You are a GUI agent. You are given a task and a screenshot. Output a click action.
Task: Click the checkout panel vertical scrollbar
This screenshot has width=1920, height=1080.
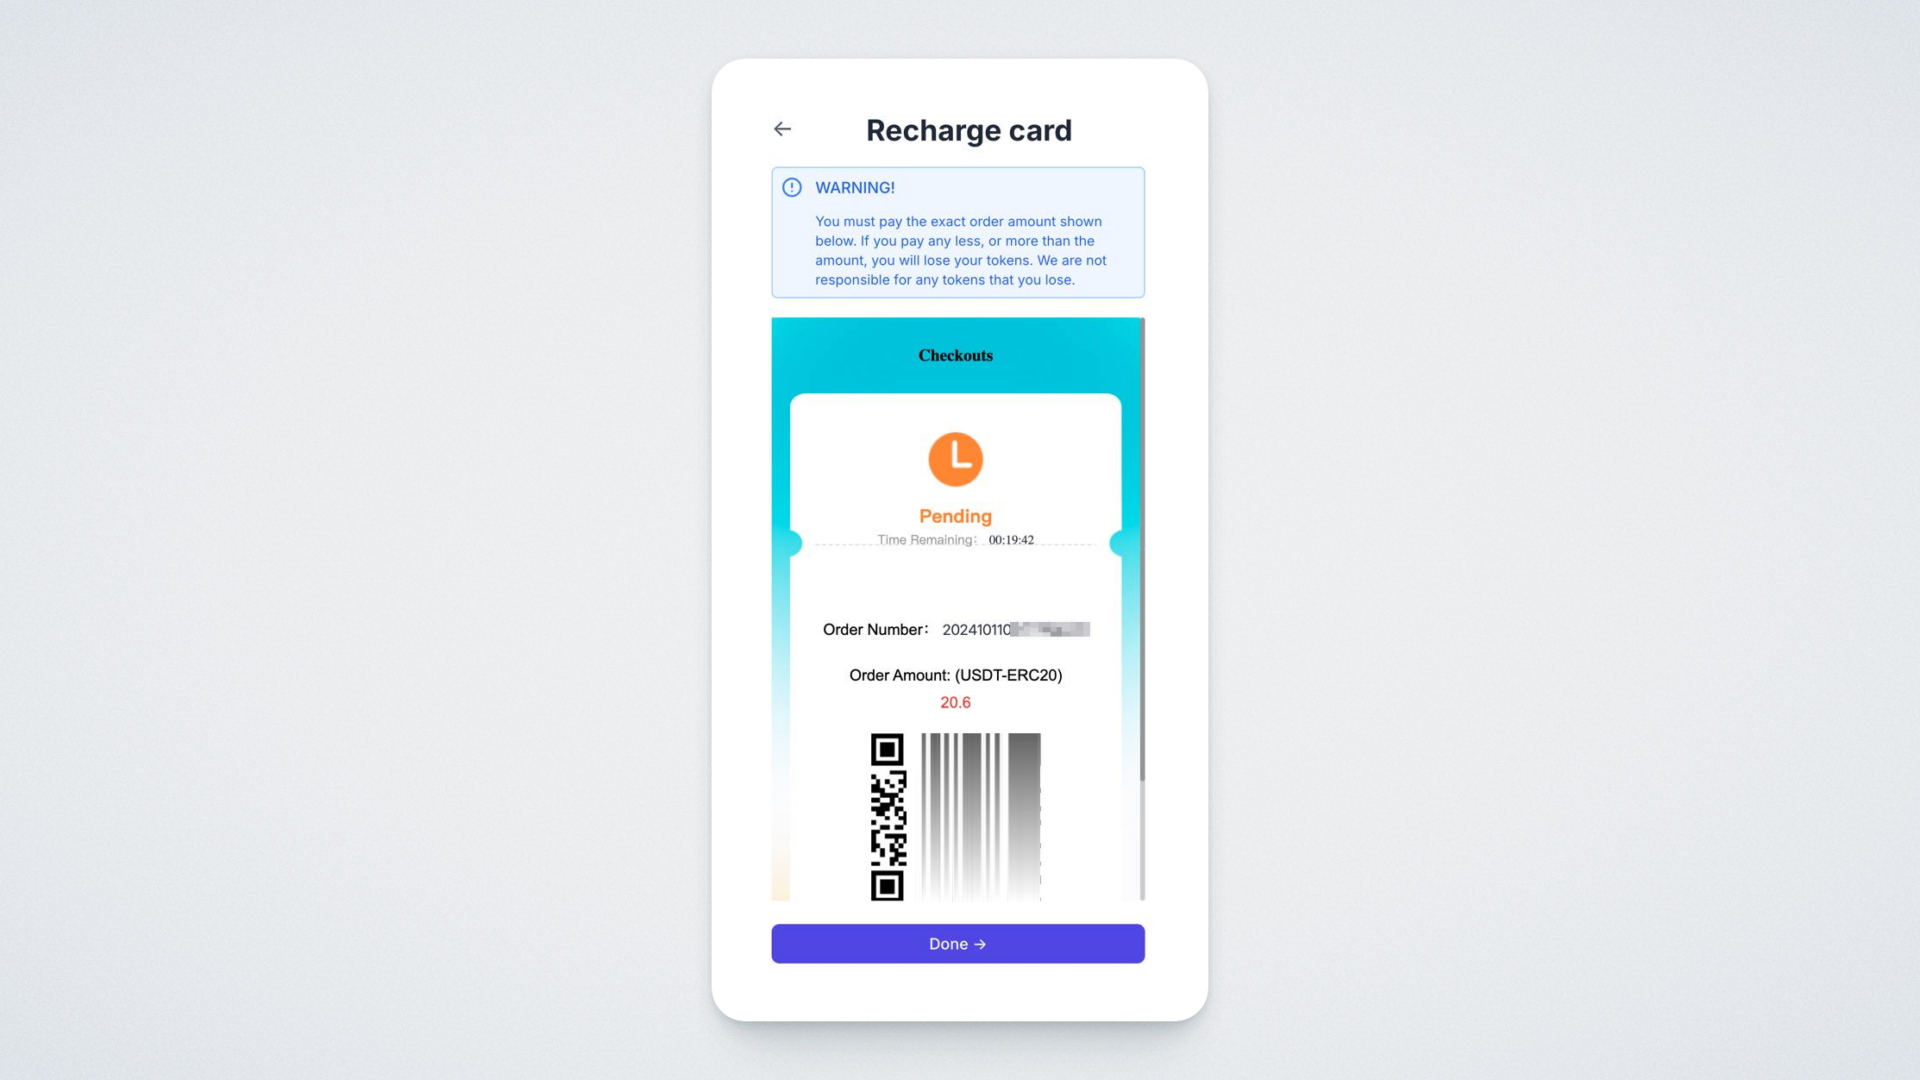1142,550
